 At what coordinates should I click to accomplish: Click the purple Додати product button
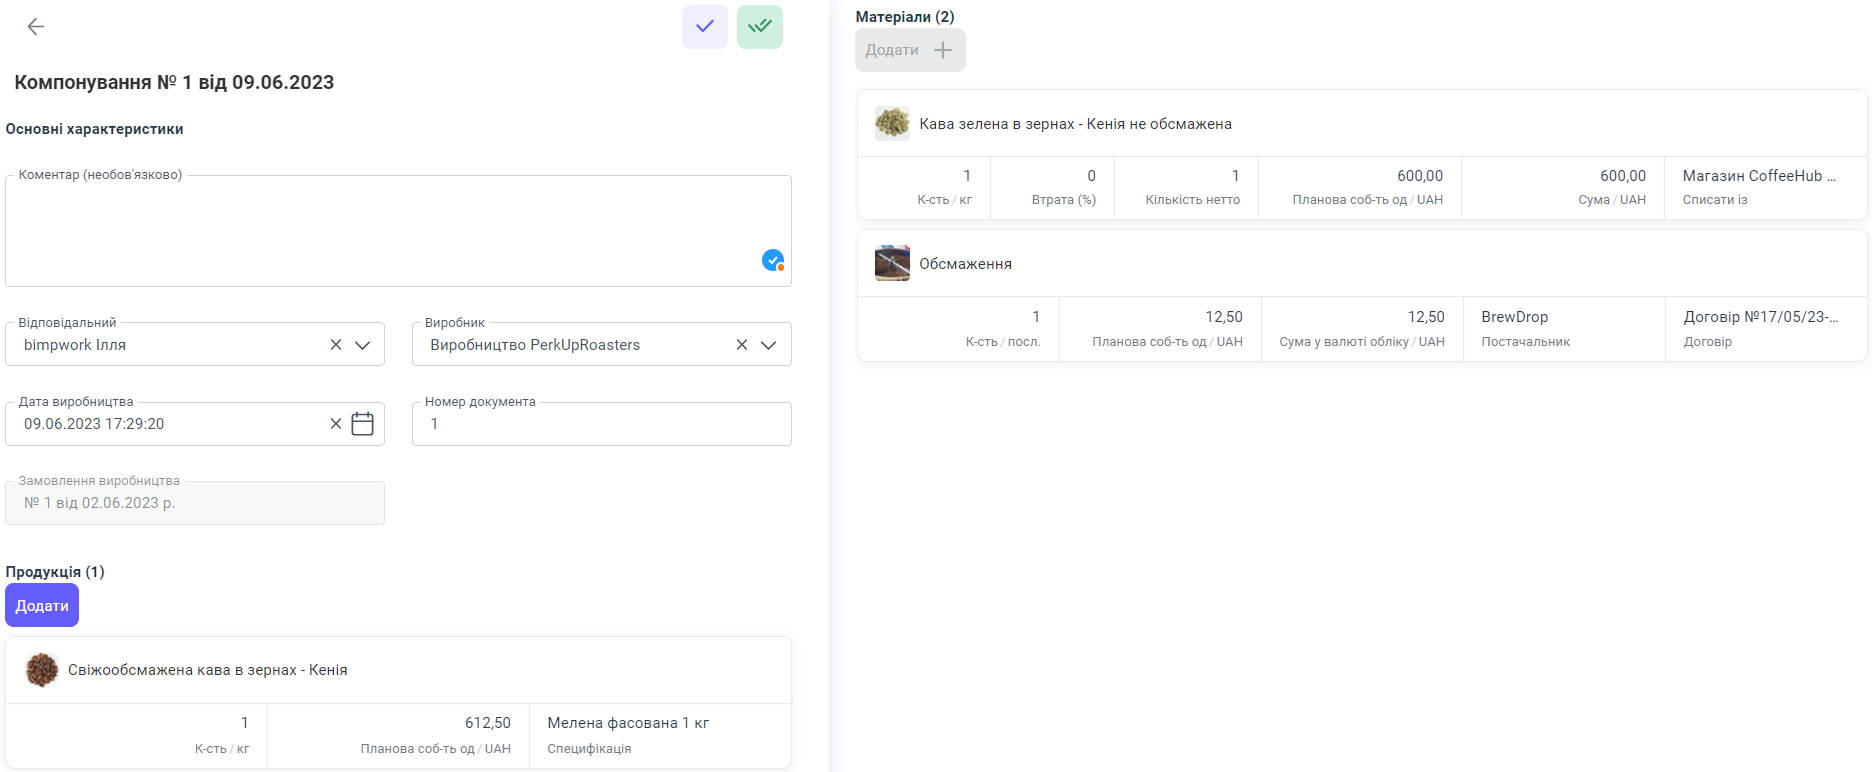(x=42, y=606)
